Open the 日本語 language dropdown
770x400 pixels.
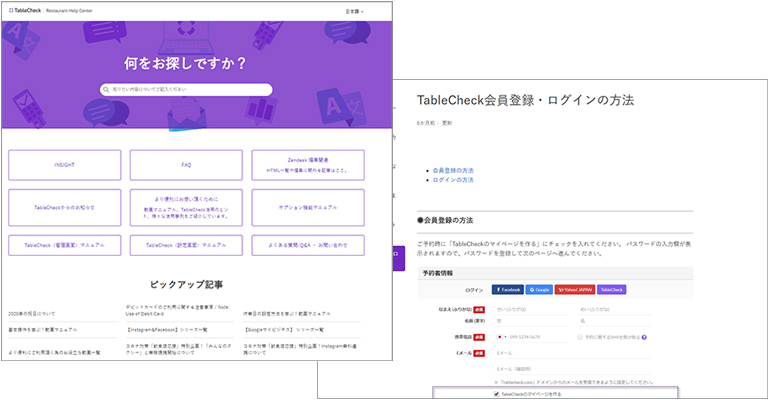[355, 11]
